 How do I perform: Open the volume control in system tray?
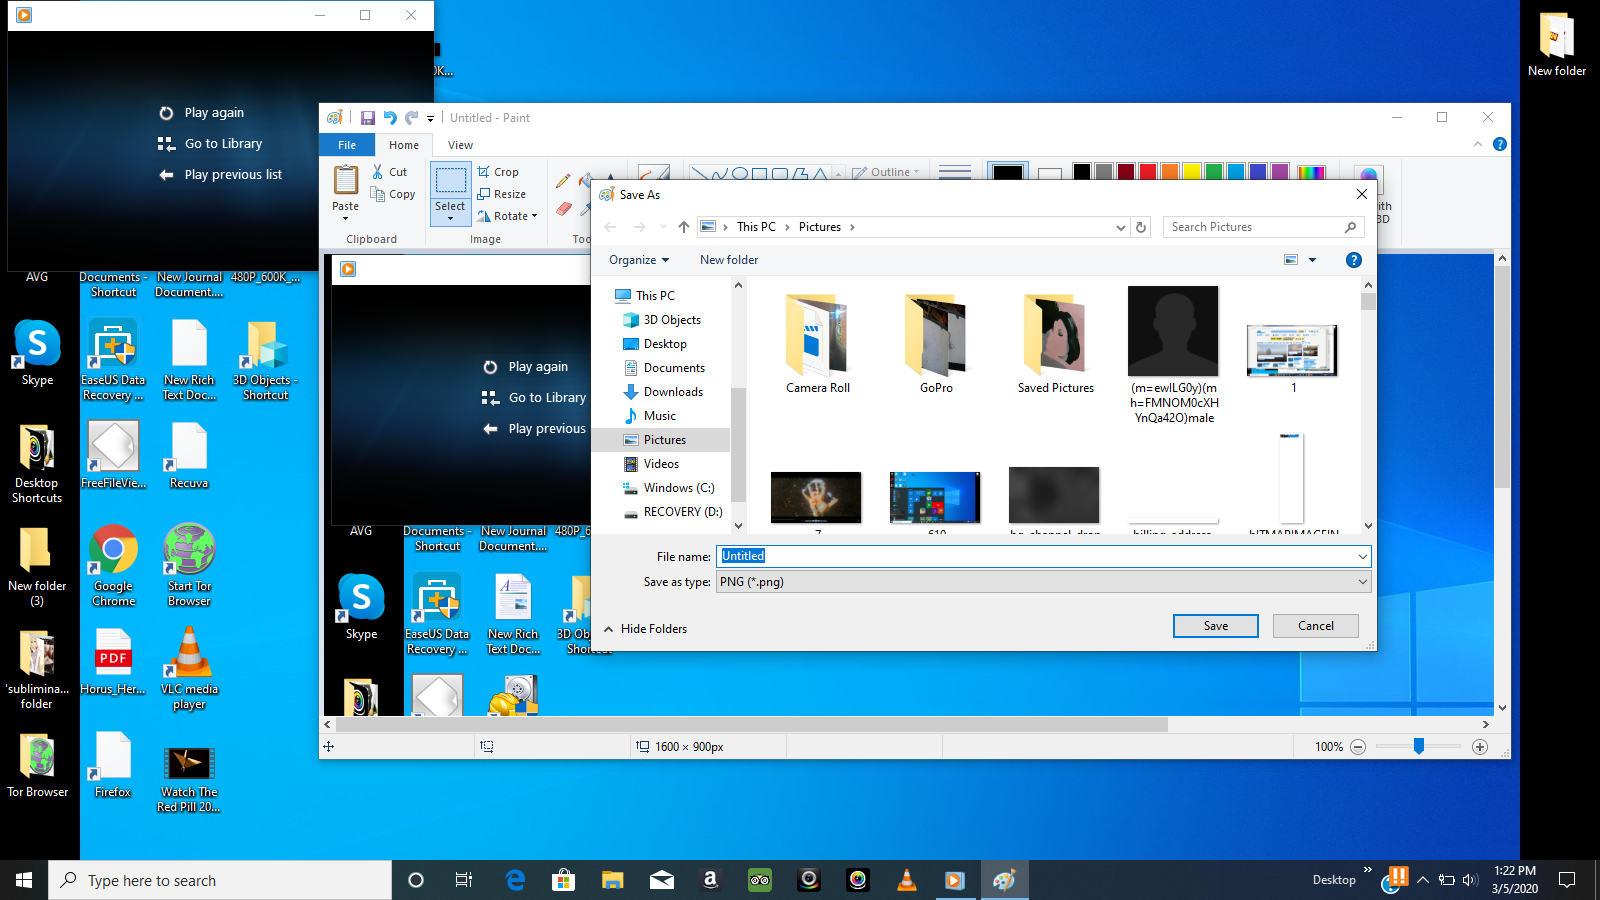point(1470,880)
